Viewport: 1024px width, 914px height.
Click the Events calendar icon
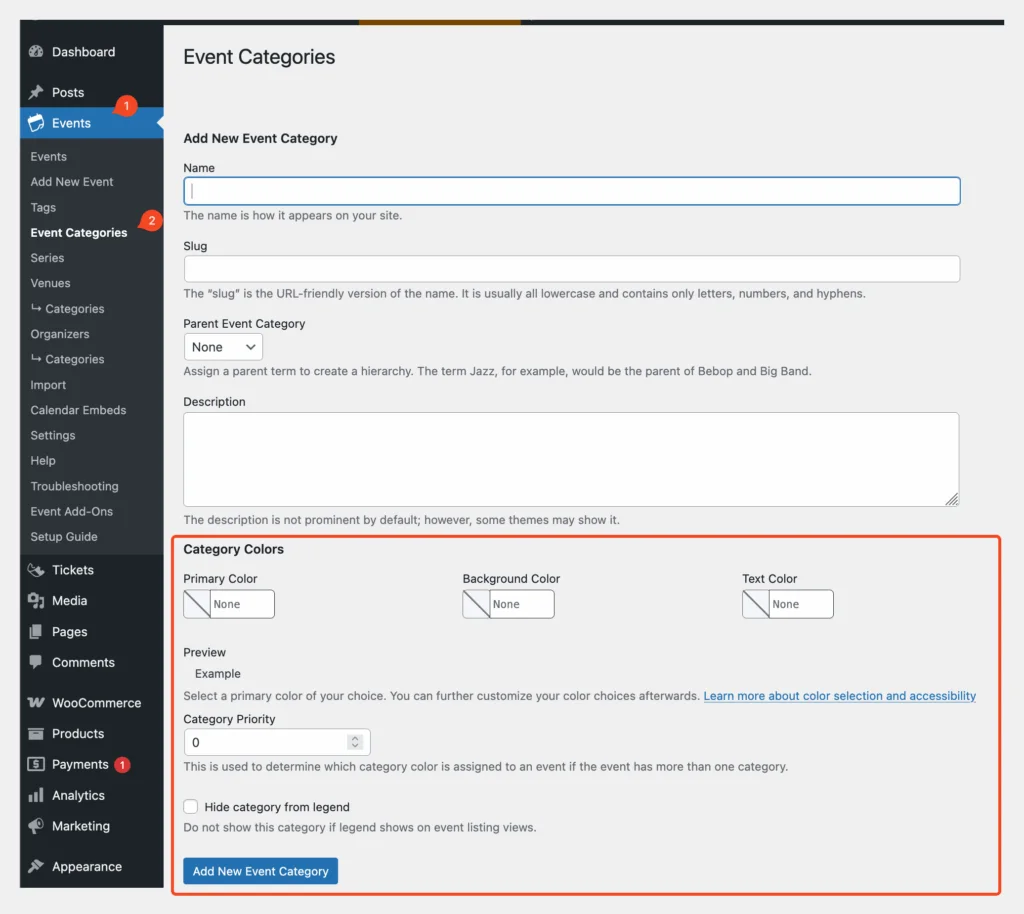[36, 123]
